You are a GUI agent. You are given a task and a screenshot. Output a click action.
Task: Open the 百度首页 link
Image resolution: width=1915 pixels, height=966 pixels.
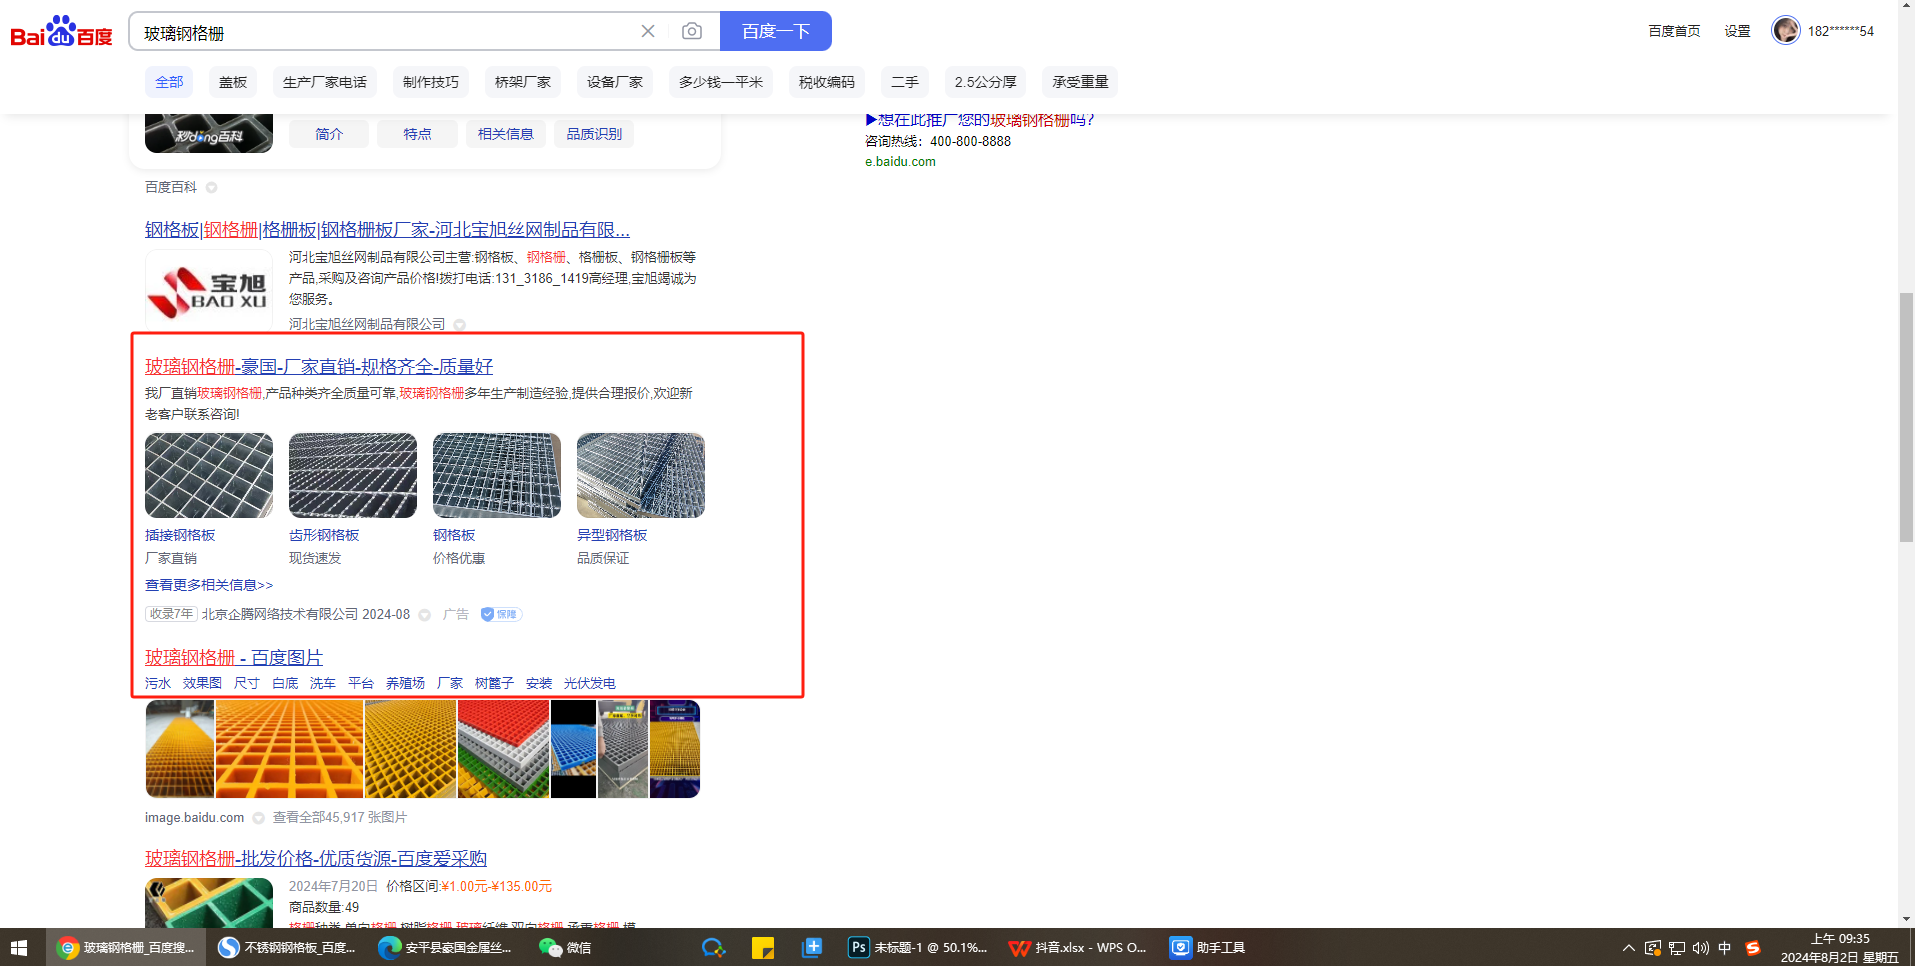tap(1674, 31)
